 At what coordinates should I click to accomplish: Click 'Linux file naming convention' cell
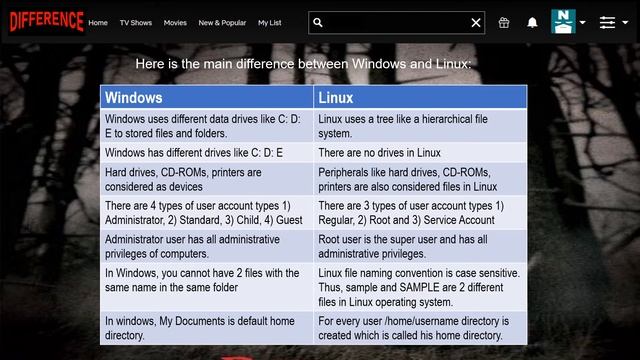click(420, 287)
